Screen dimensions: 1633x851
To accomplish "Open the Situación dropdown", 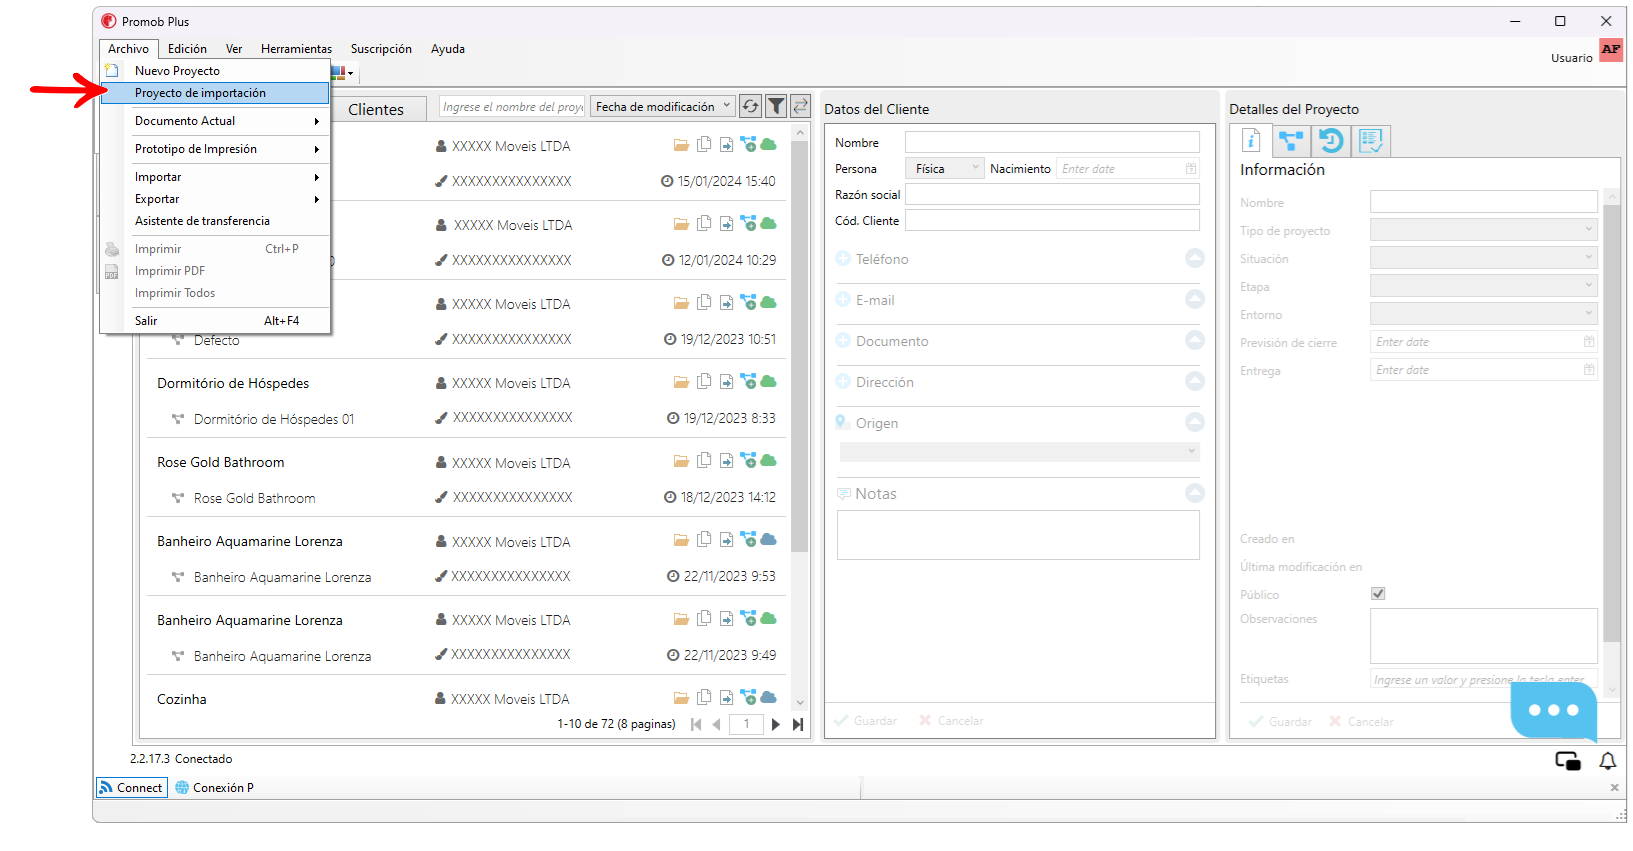I will [x=1483, y=258].
